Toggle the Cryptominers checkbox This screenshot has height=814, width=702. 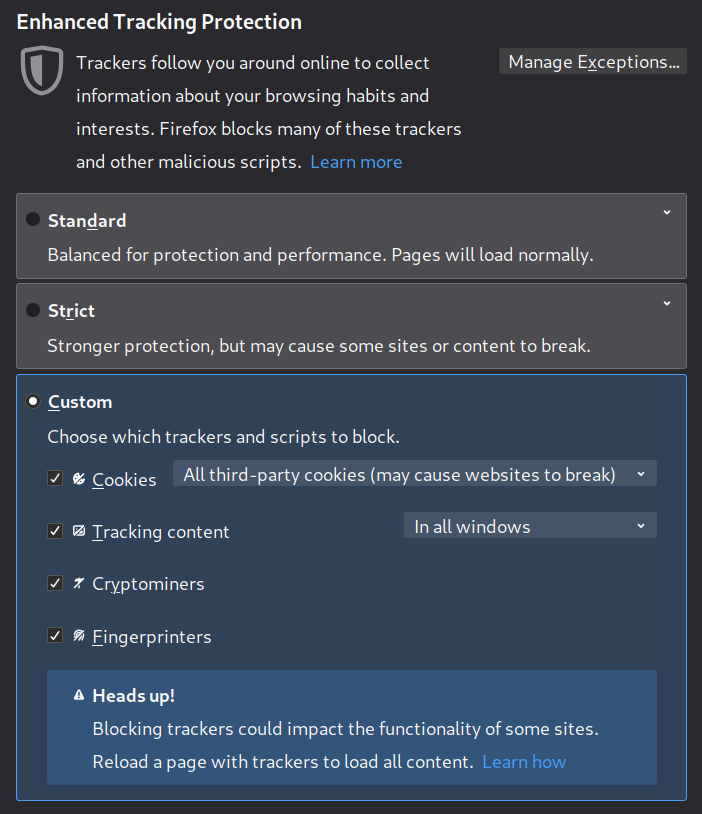(x=56, y=583)
